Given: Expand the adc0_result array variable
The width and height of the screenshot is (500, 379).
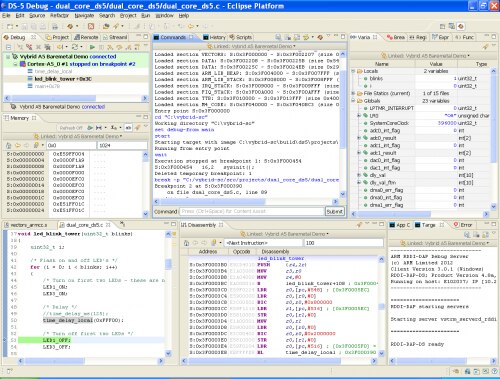Looking at the screenshot, I should 359,138.
